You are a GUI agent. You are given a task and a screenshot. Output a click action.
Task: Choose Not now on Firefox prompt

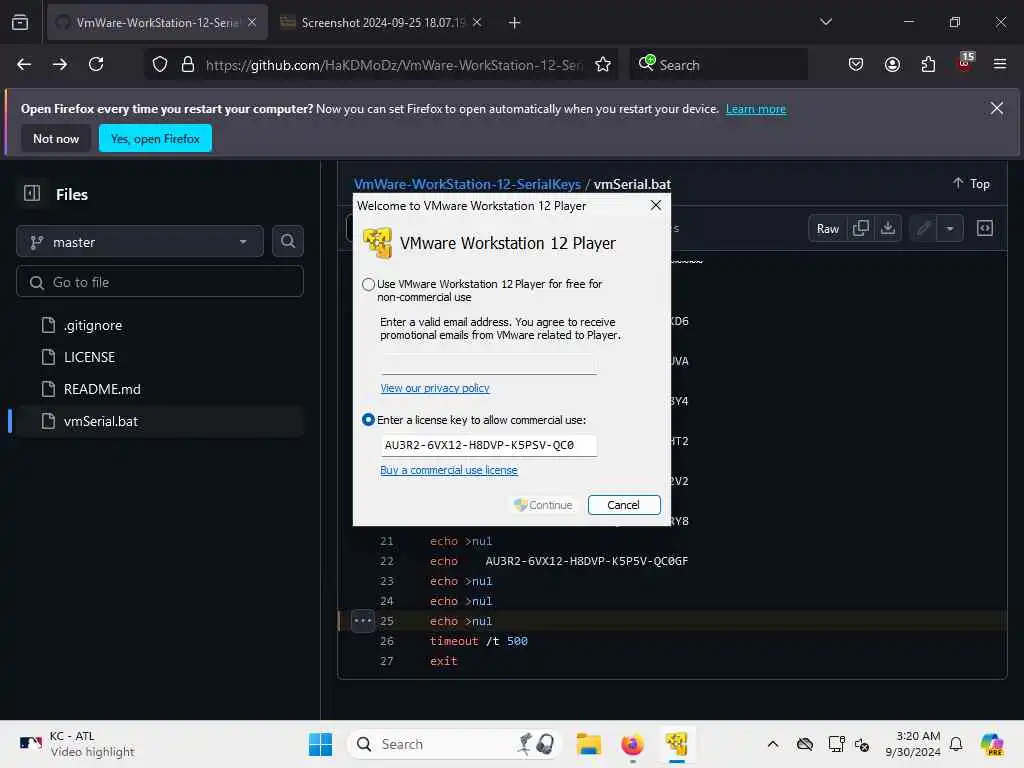click(x=56, y=138)
